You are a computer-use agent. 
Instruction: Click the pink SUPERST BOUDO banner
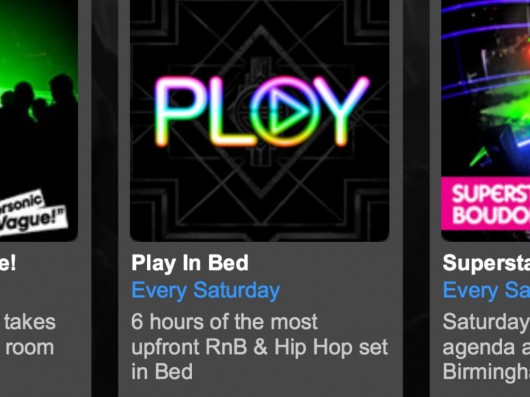tap(485, 203)
